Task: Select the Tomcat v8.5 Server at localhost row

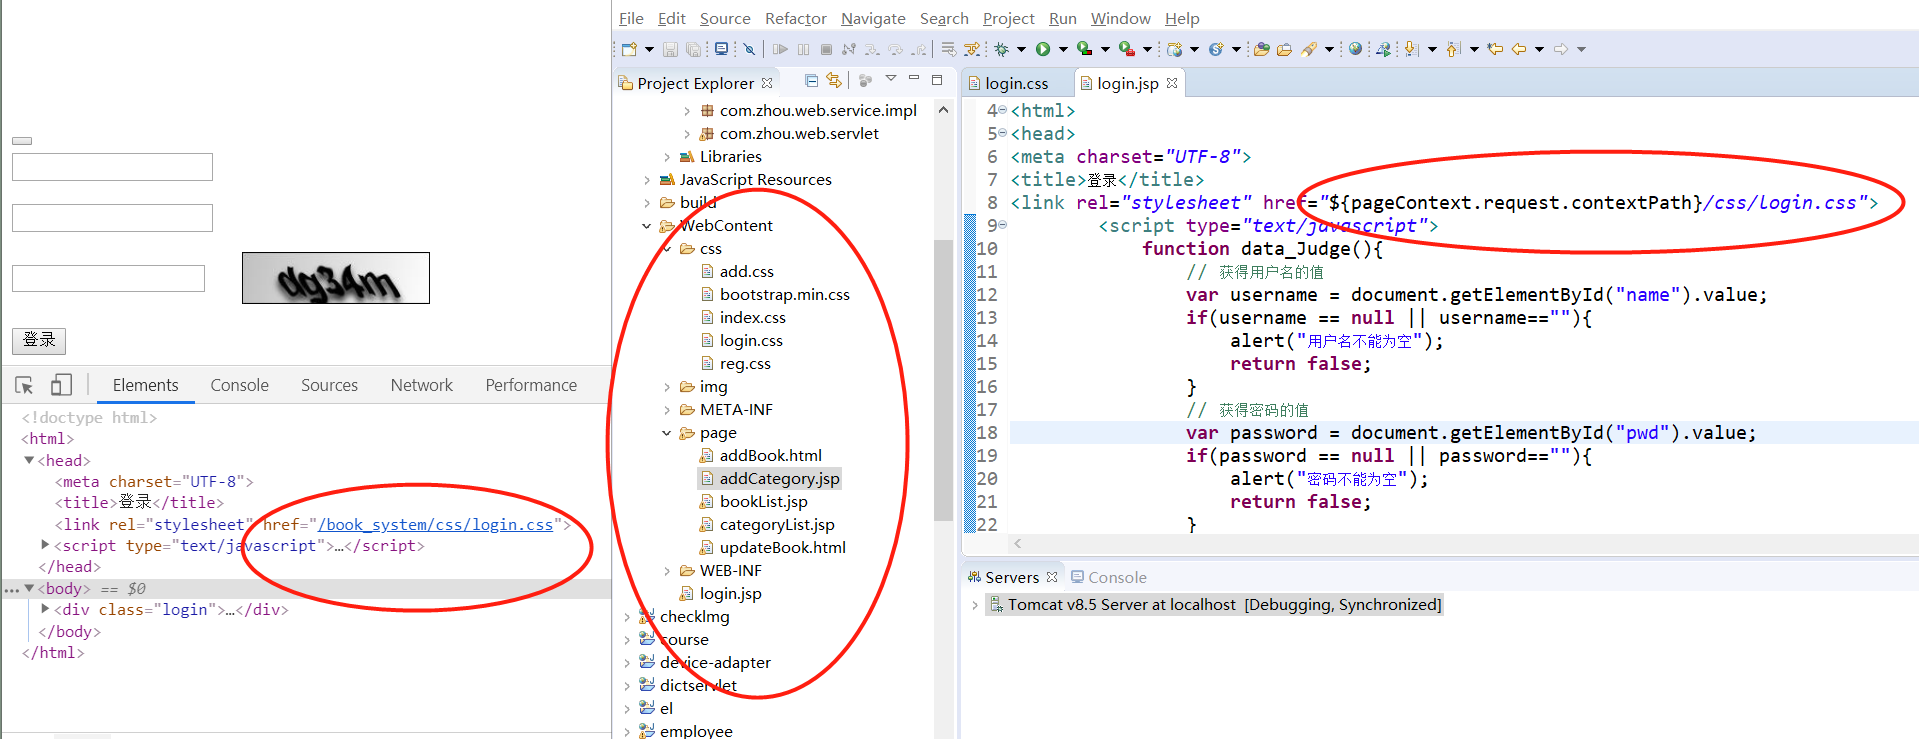Action: [1214, 605]
